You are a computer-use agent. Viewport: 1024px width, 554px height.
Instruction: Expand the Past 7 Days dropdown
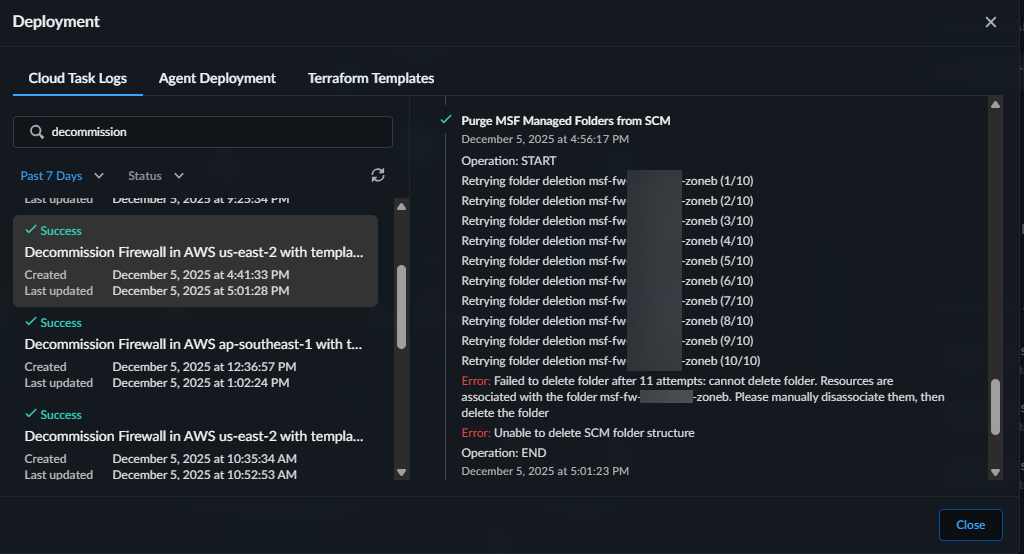(x=62, y=176)
